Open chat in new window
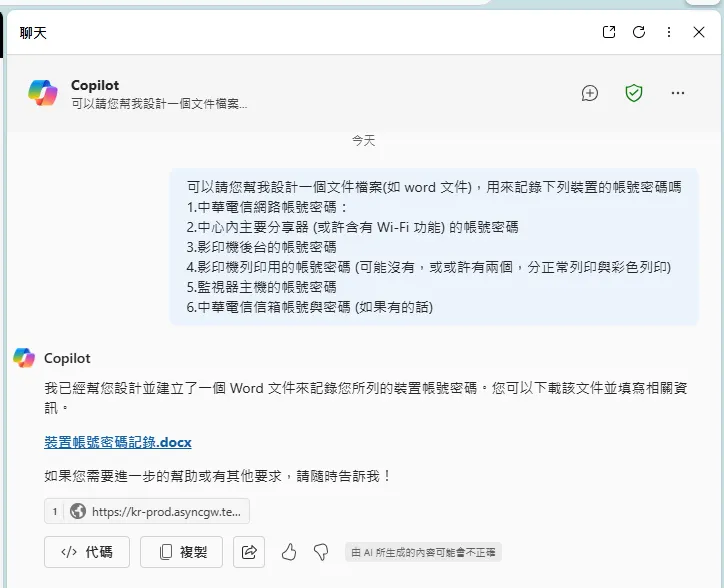The width and height of the screenshot is (724, 588). tap(609, 32)
